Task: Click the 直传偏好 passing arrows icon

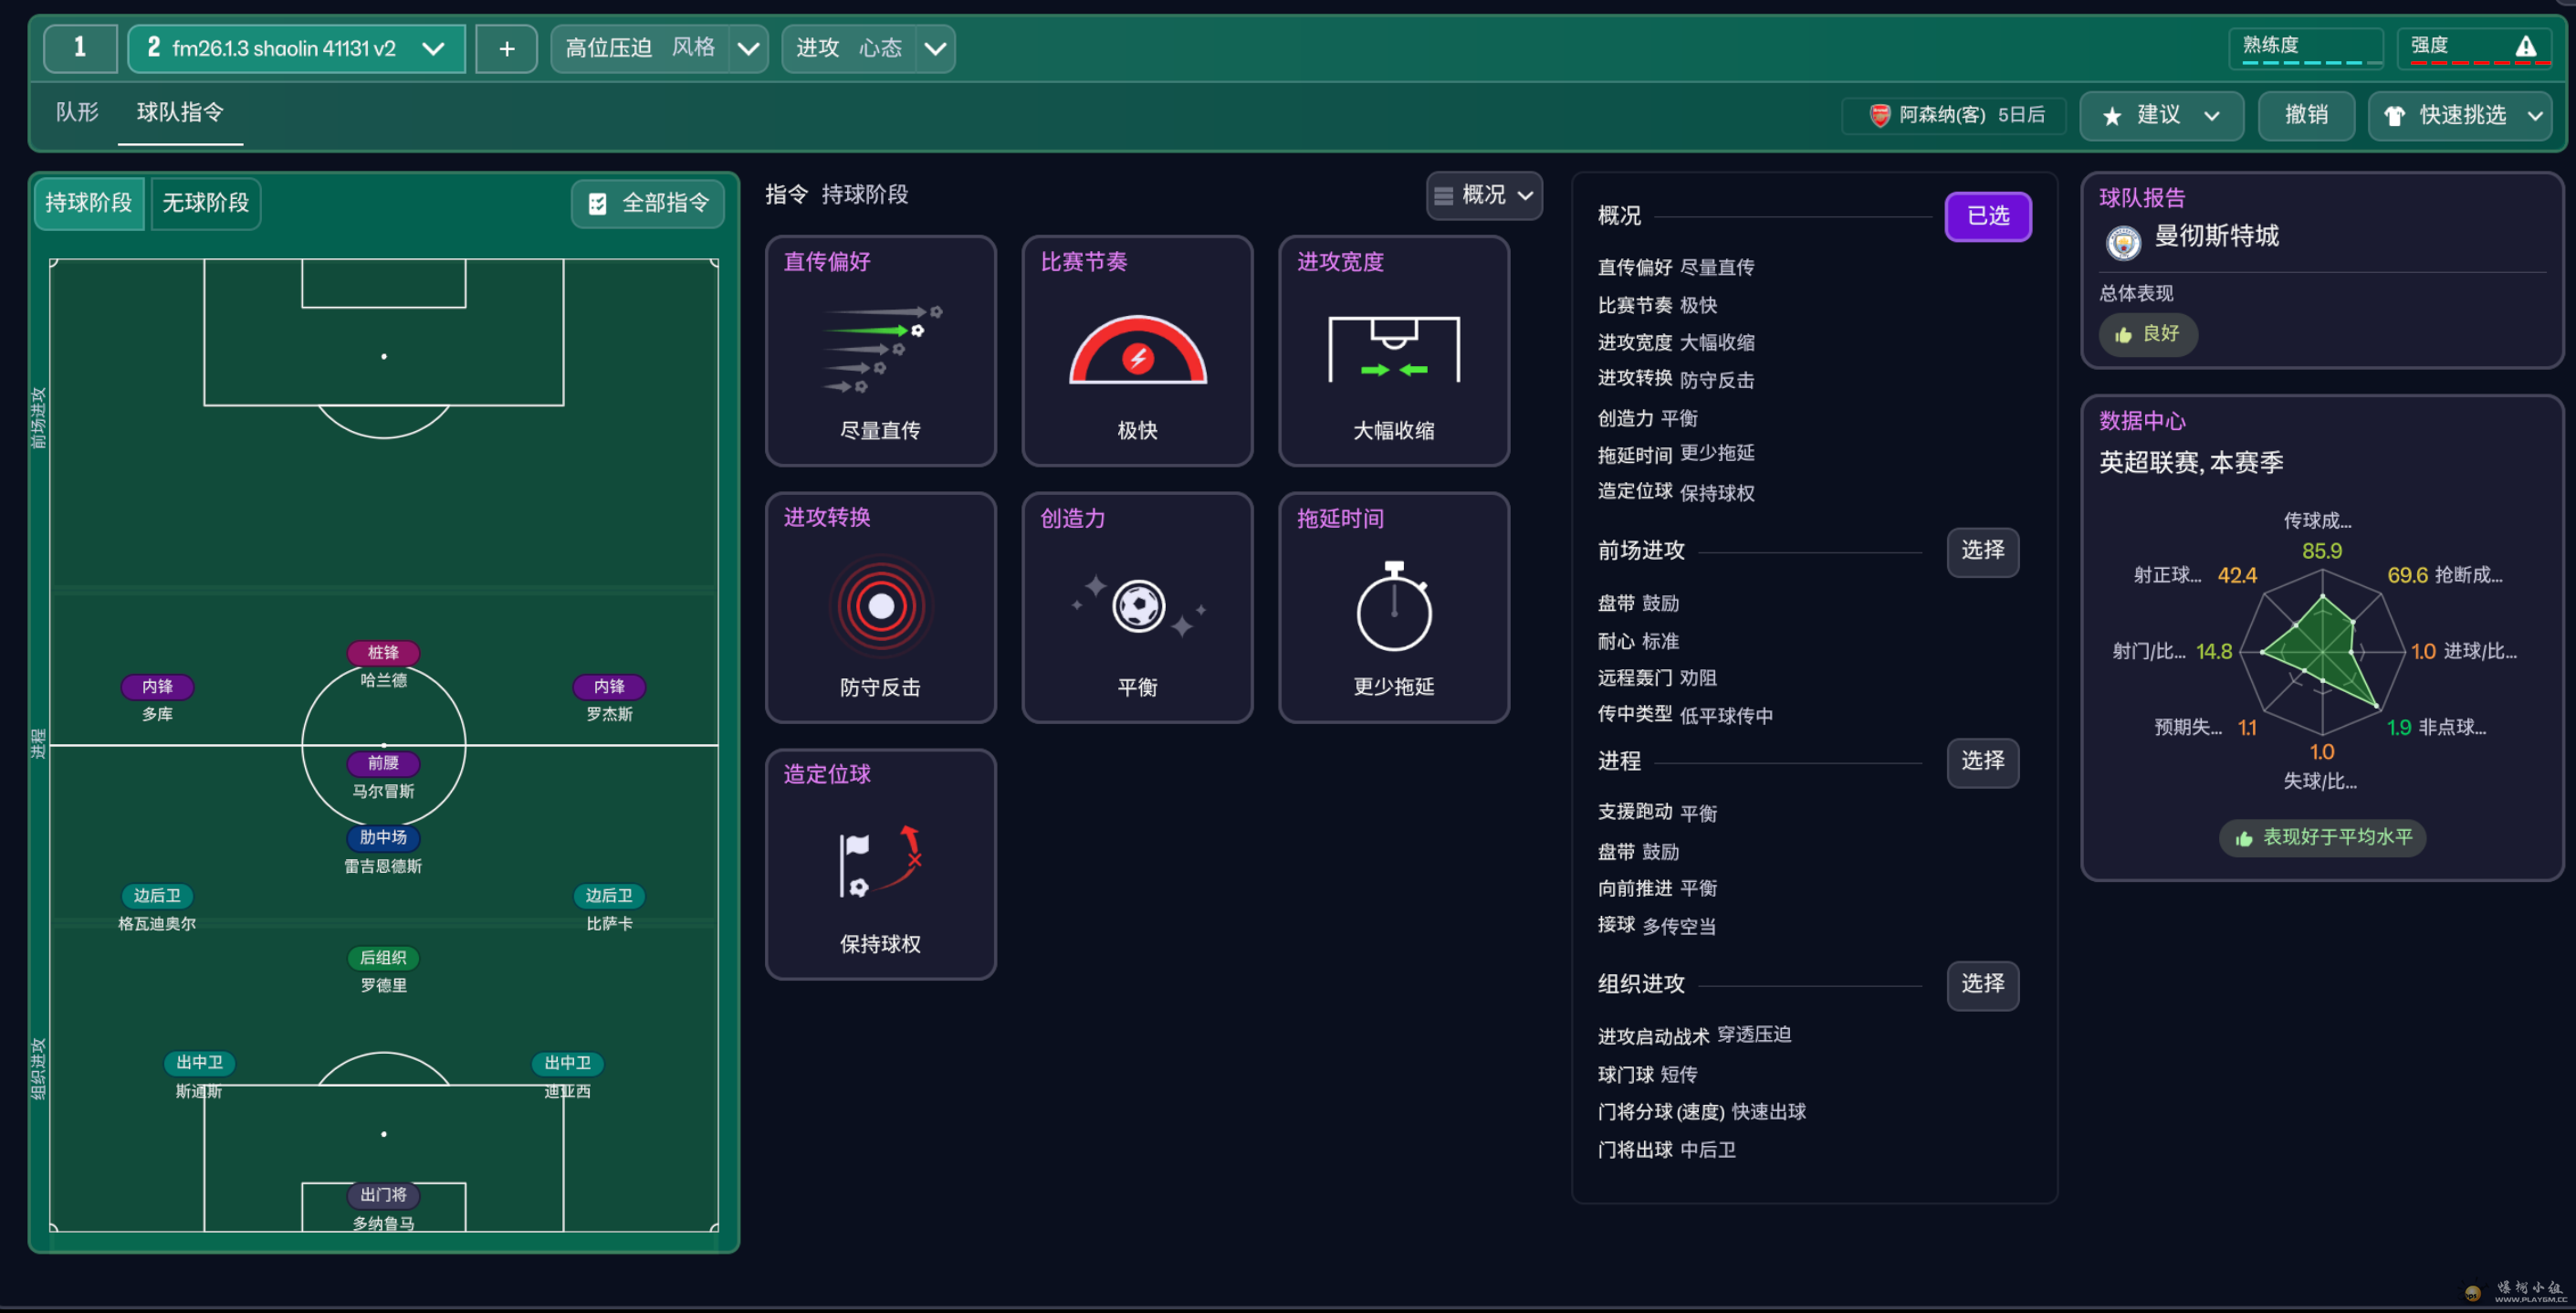Action: [880, 349]
